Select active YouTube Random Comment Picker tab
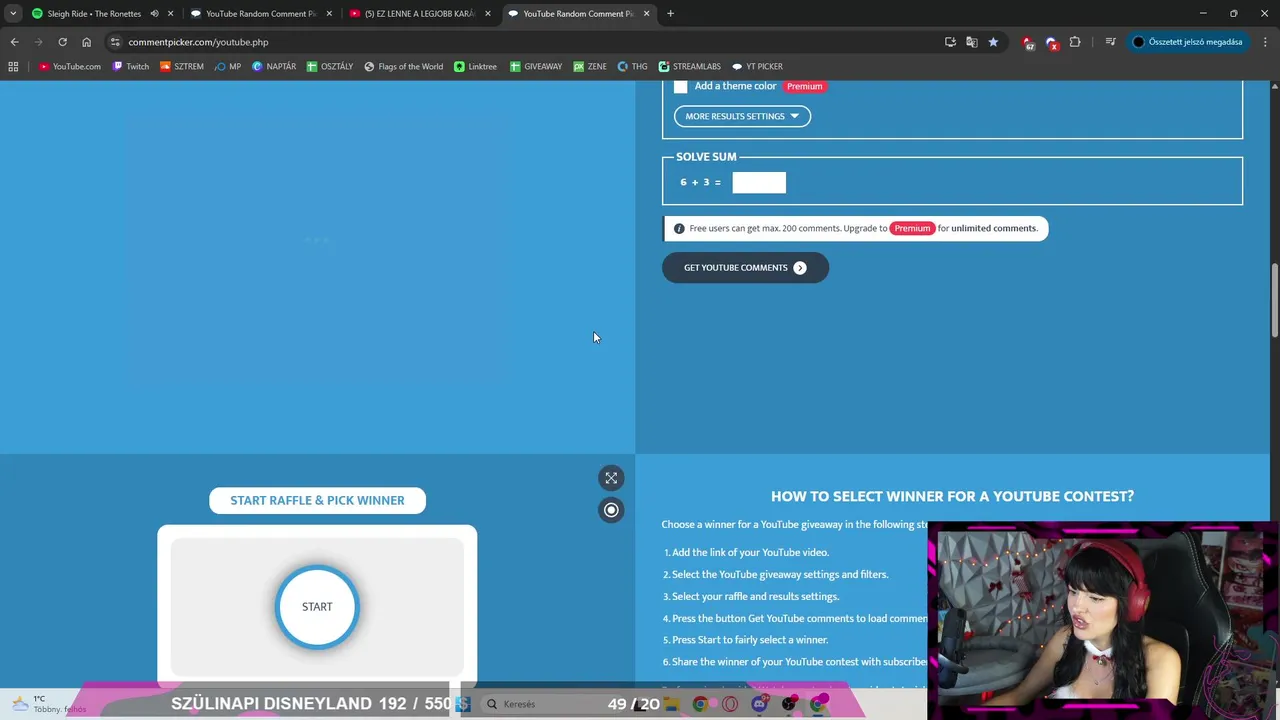This screenshot has width=1280, height=720. click(578, 14)
